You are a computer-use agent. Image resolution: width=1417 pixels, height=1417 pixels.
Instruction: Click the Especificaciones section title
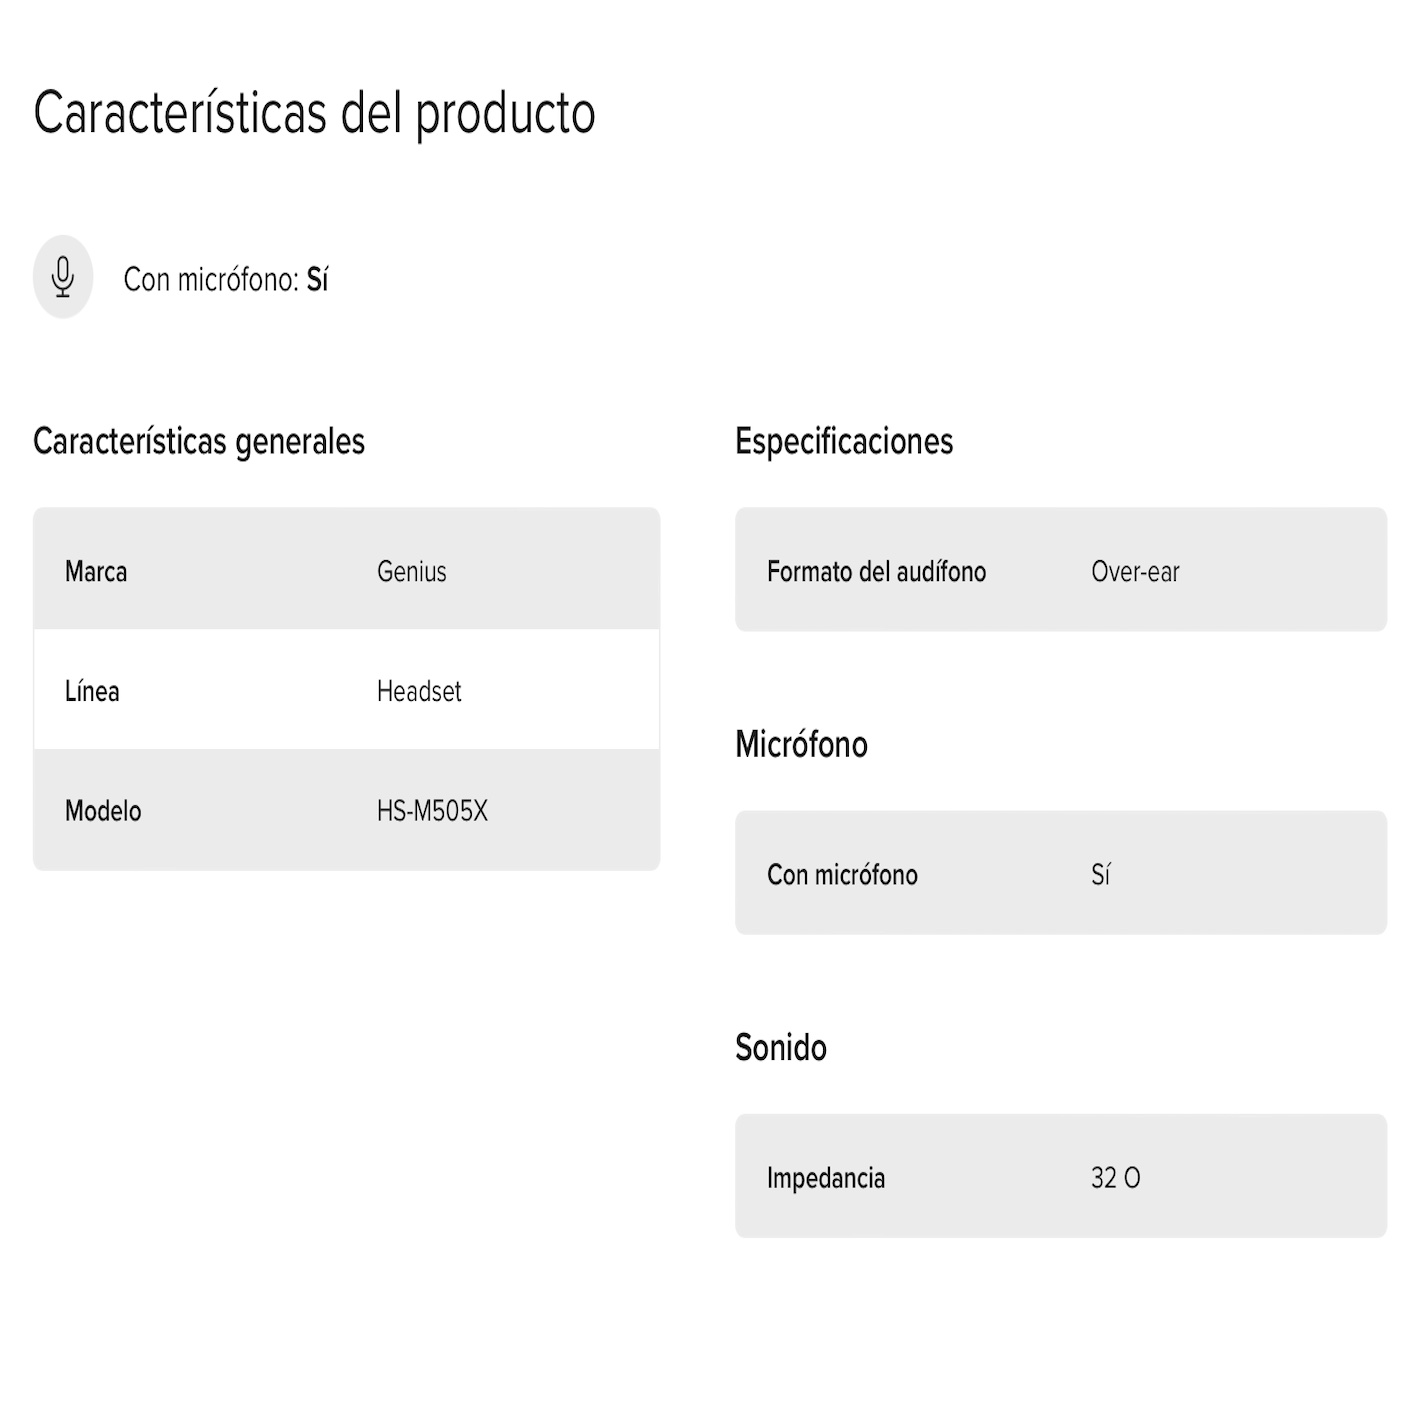tap(844, 441)
